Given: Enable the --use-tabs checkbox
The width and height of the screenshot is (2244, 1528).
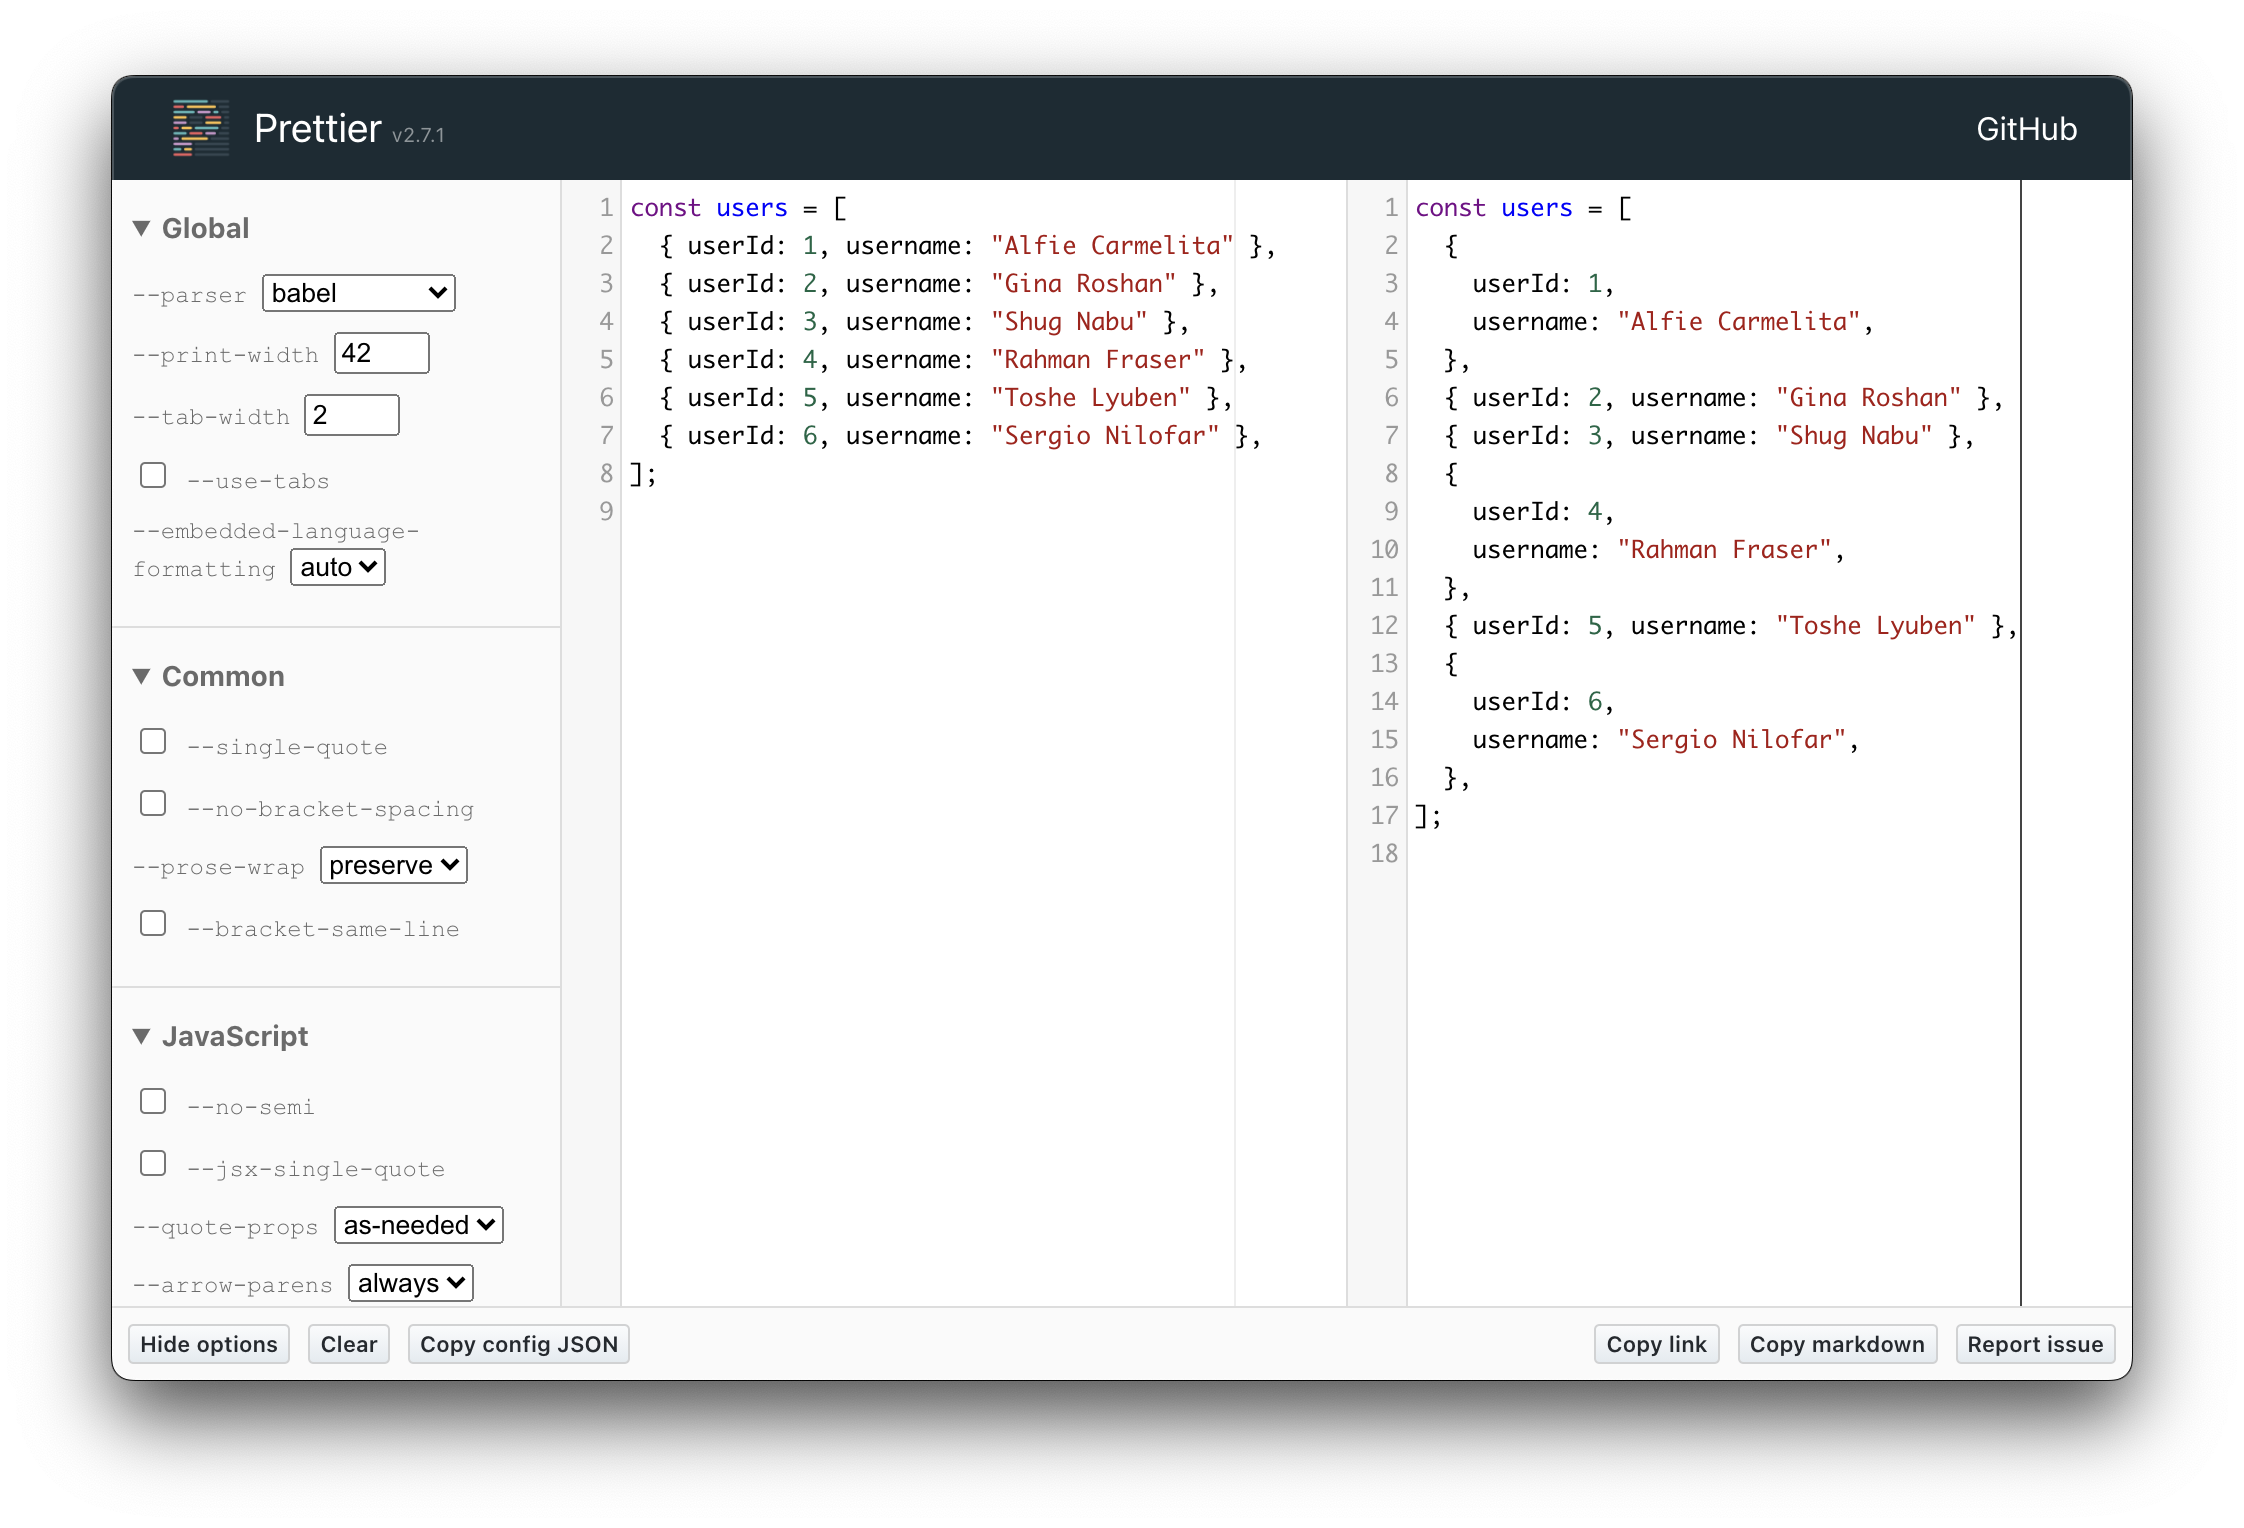Looking at the screenshot, I should click(x=153, y=475).
